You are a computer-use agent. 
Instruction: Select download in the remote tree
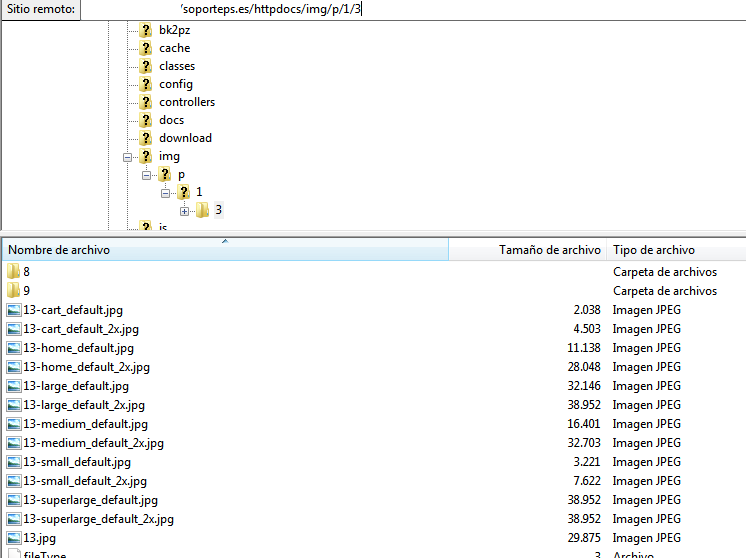pos(186,138)
